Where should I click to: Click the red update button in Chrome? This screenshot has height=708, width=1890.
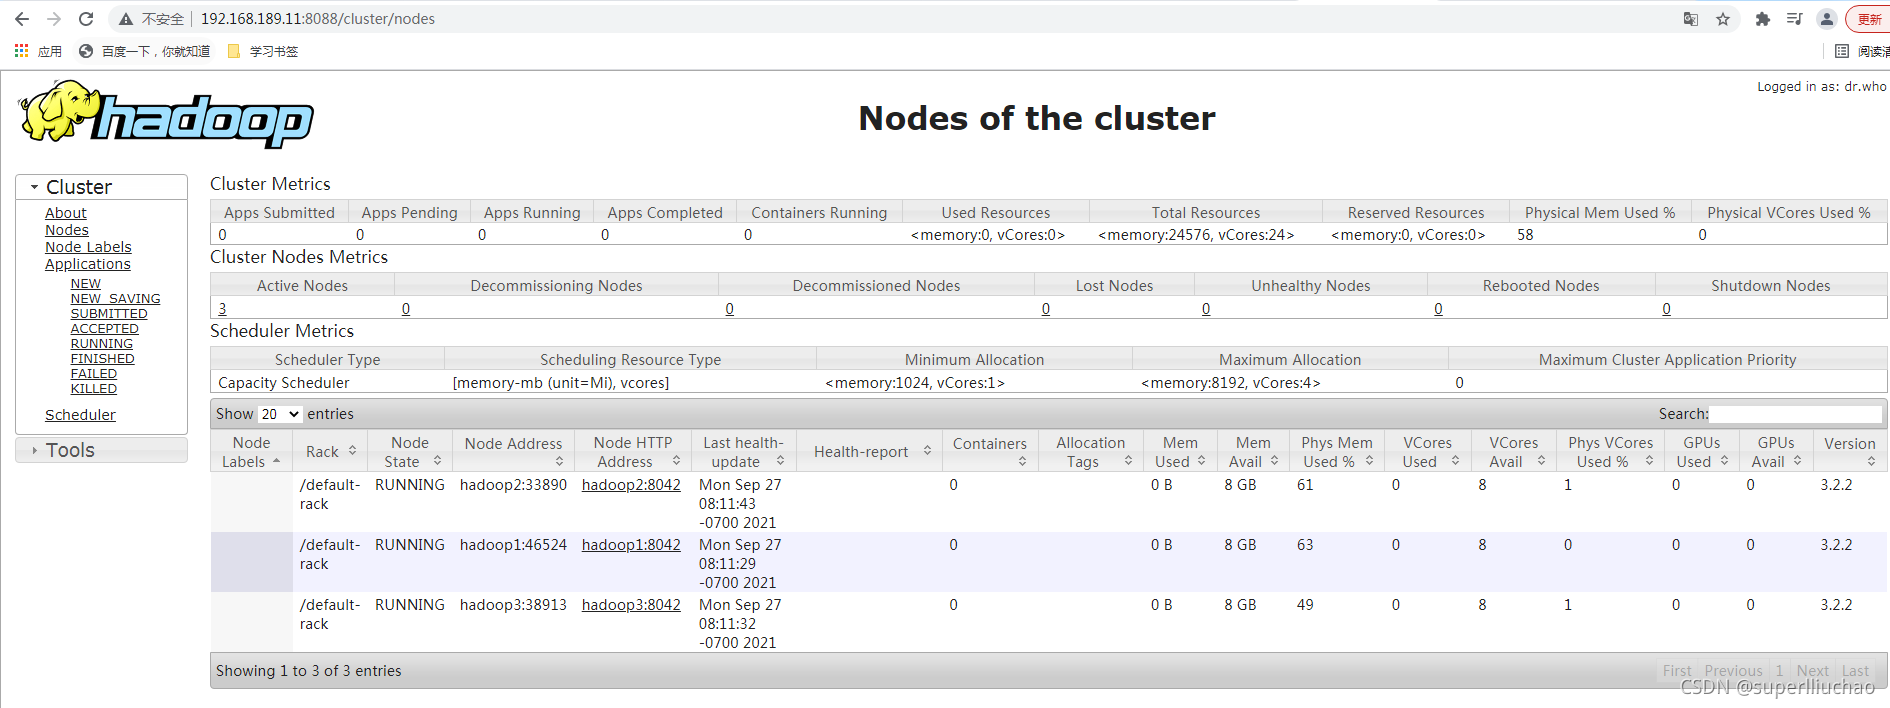coord(1869,19)
